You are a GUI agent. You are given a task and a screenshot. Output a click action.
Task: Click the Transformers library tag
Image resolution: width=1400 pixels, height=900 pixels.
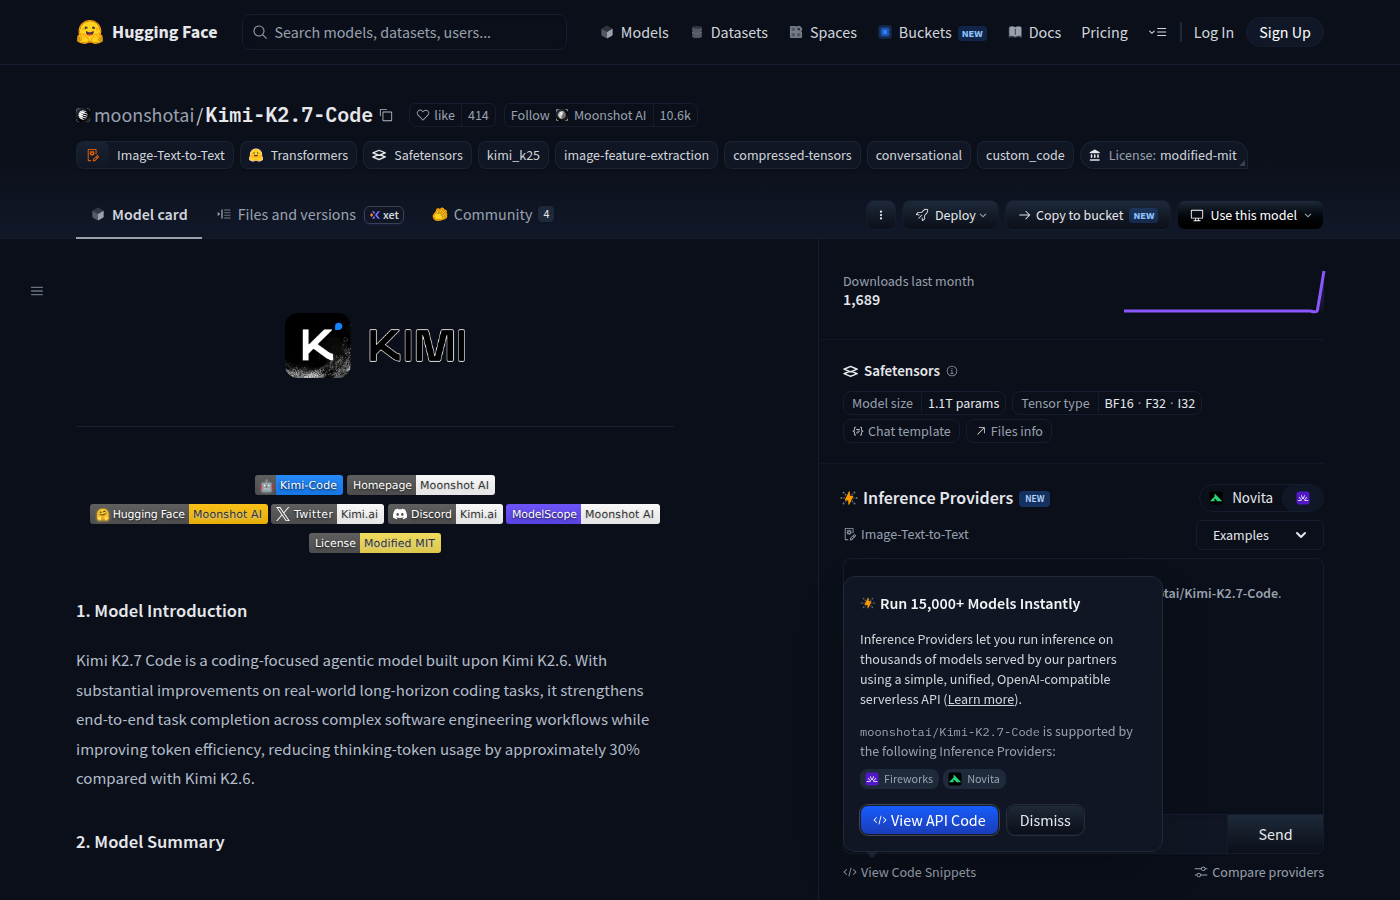pyautogui.click(x=298, y=155)
